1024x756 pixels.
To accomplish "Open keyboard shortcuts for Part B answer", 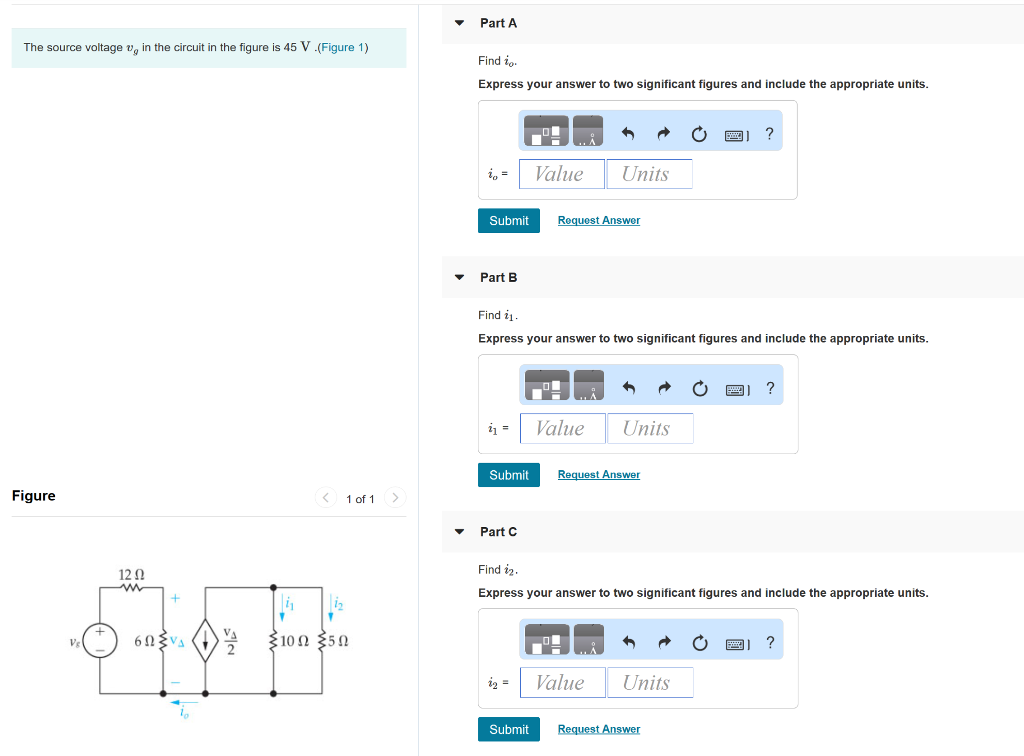I will tap(737, 387).
